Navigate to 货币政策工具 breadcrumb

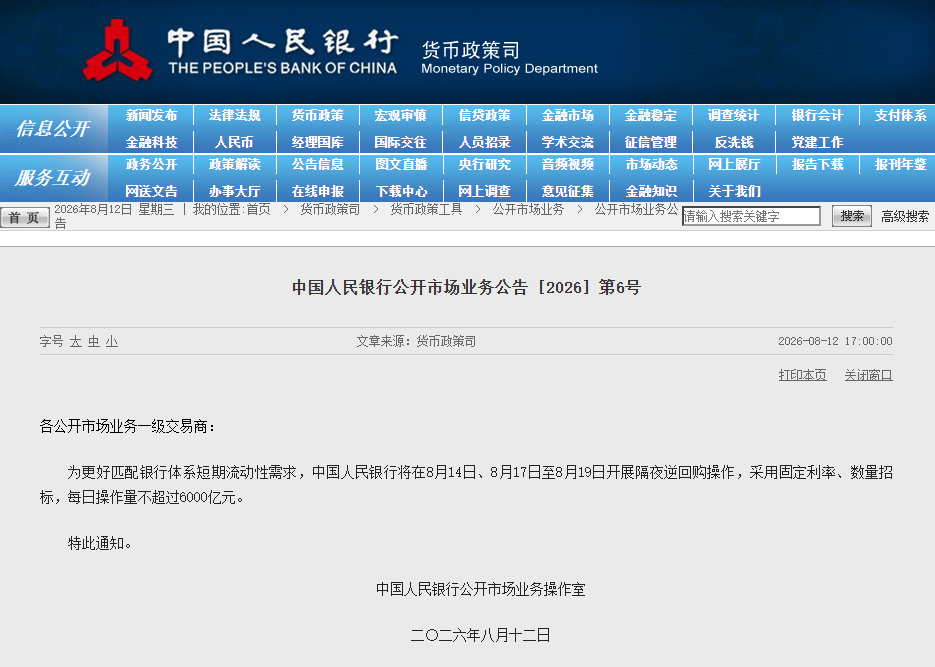click(426, 209)
